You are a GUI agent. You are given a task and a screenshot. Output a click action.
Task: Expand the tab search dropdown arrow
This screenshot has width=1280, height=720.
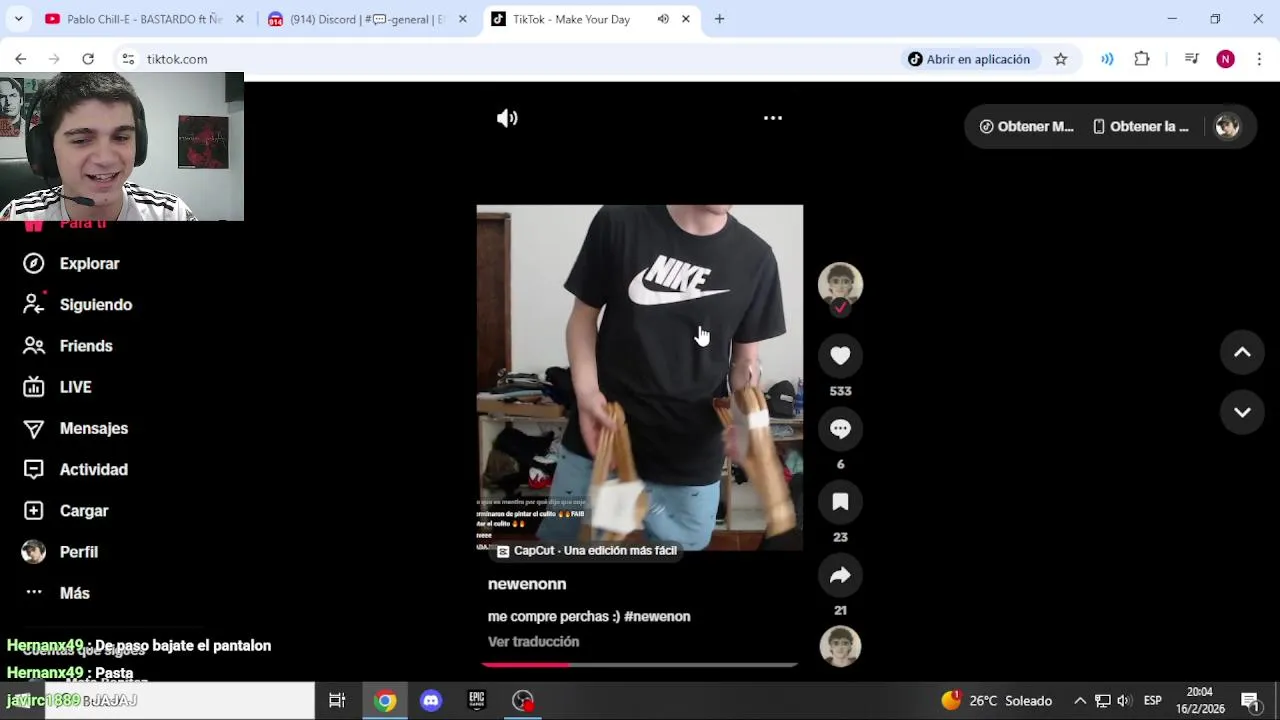pos(18,19)
